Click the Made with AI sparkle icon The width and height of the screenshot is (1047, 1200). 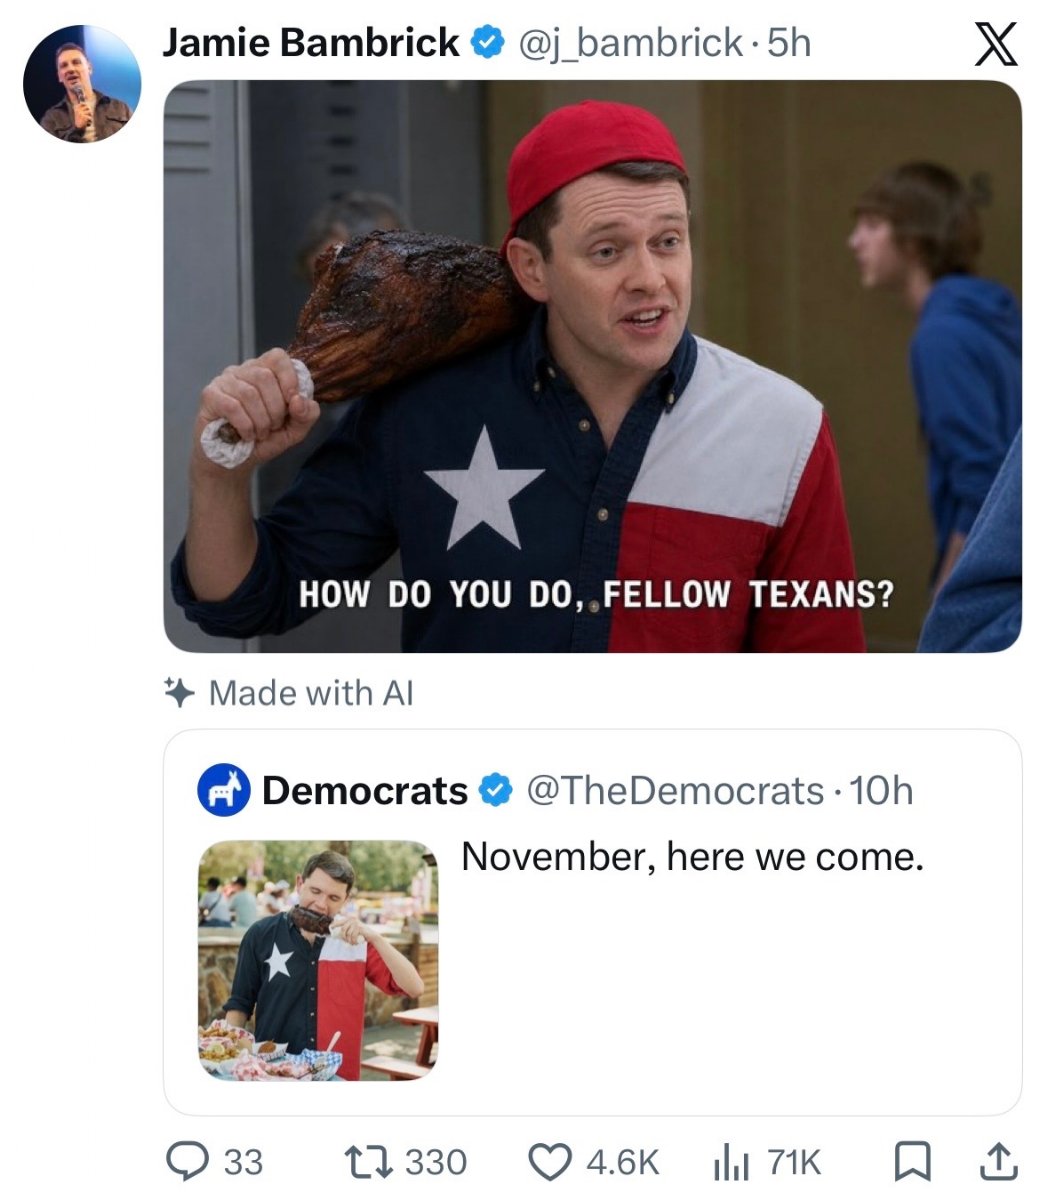(x=178, y=692)
